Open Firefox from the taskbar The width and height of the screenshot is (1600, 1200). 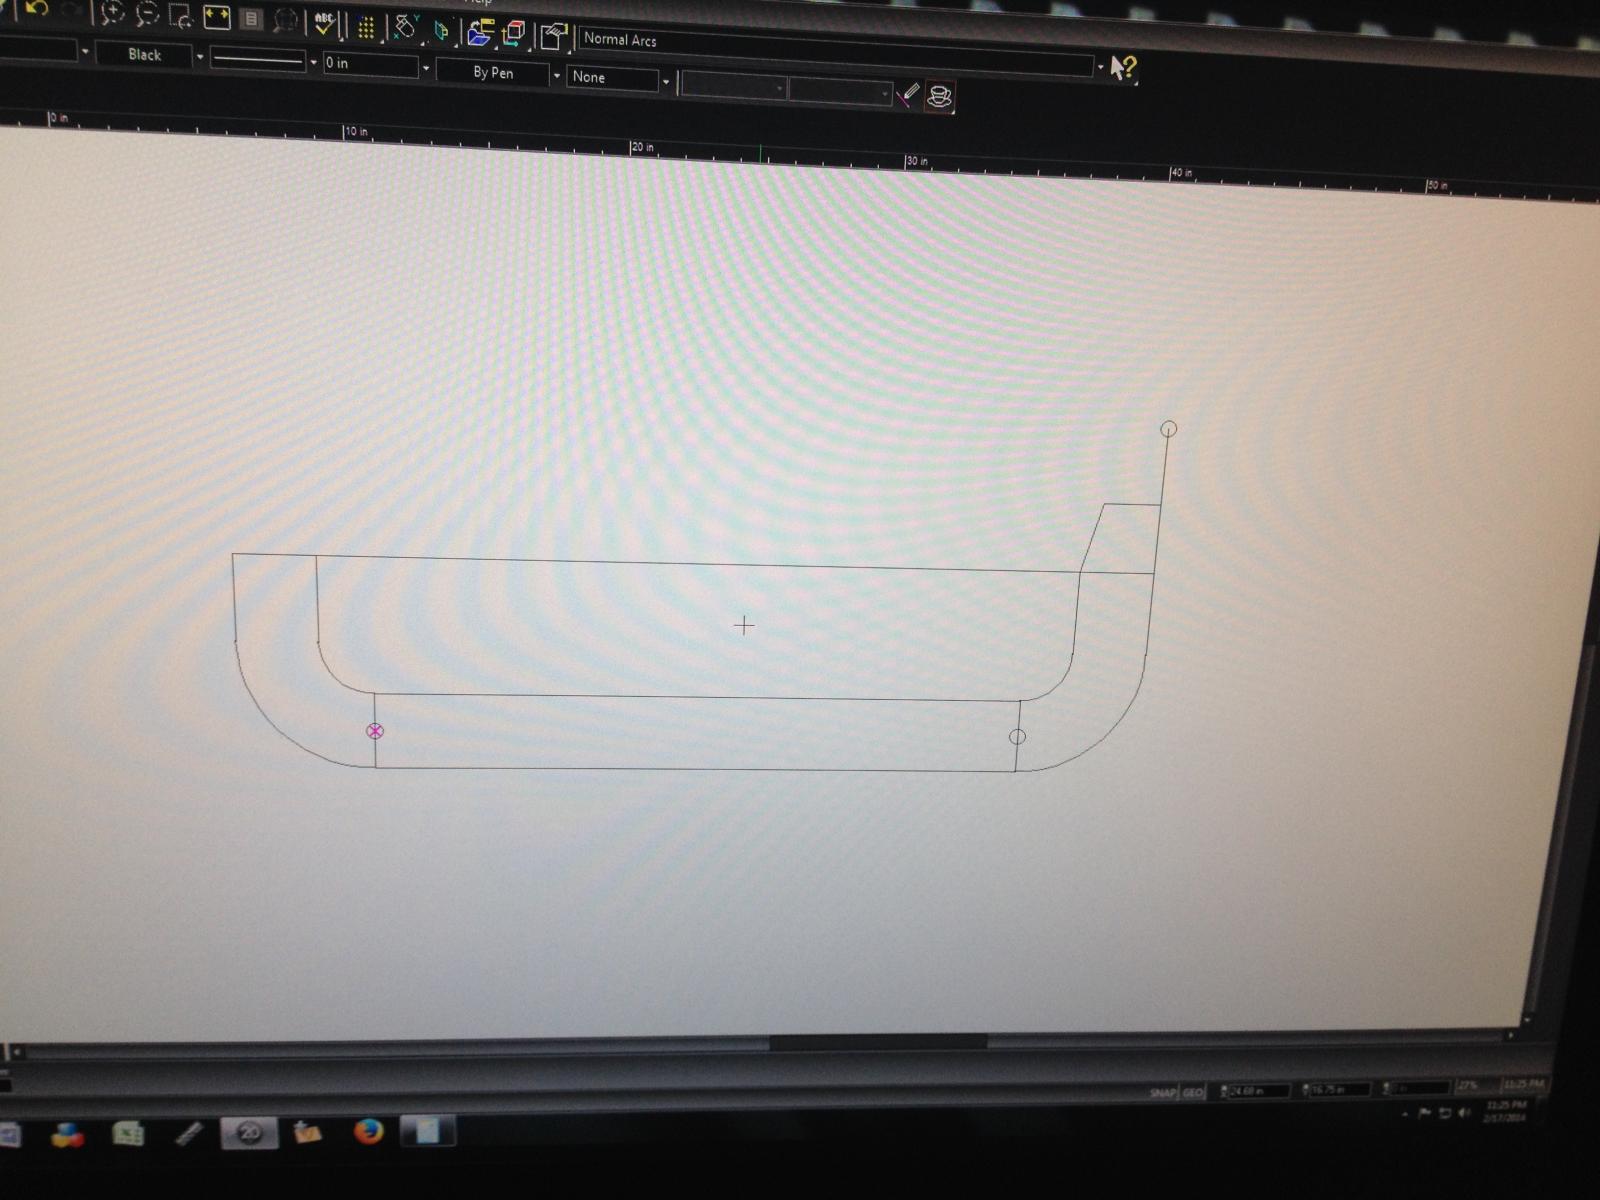(x=369, y=1131)
